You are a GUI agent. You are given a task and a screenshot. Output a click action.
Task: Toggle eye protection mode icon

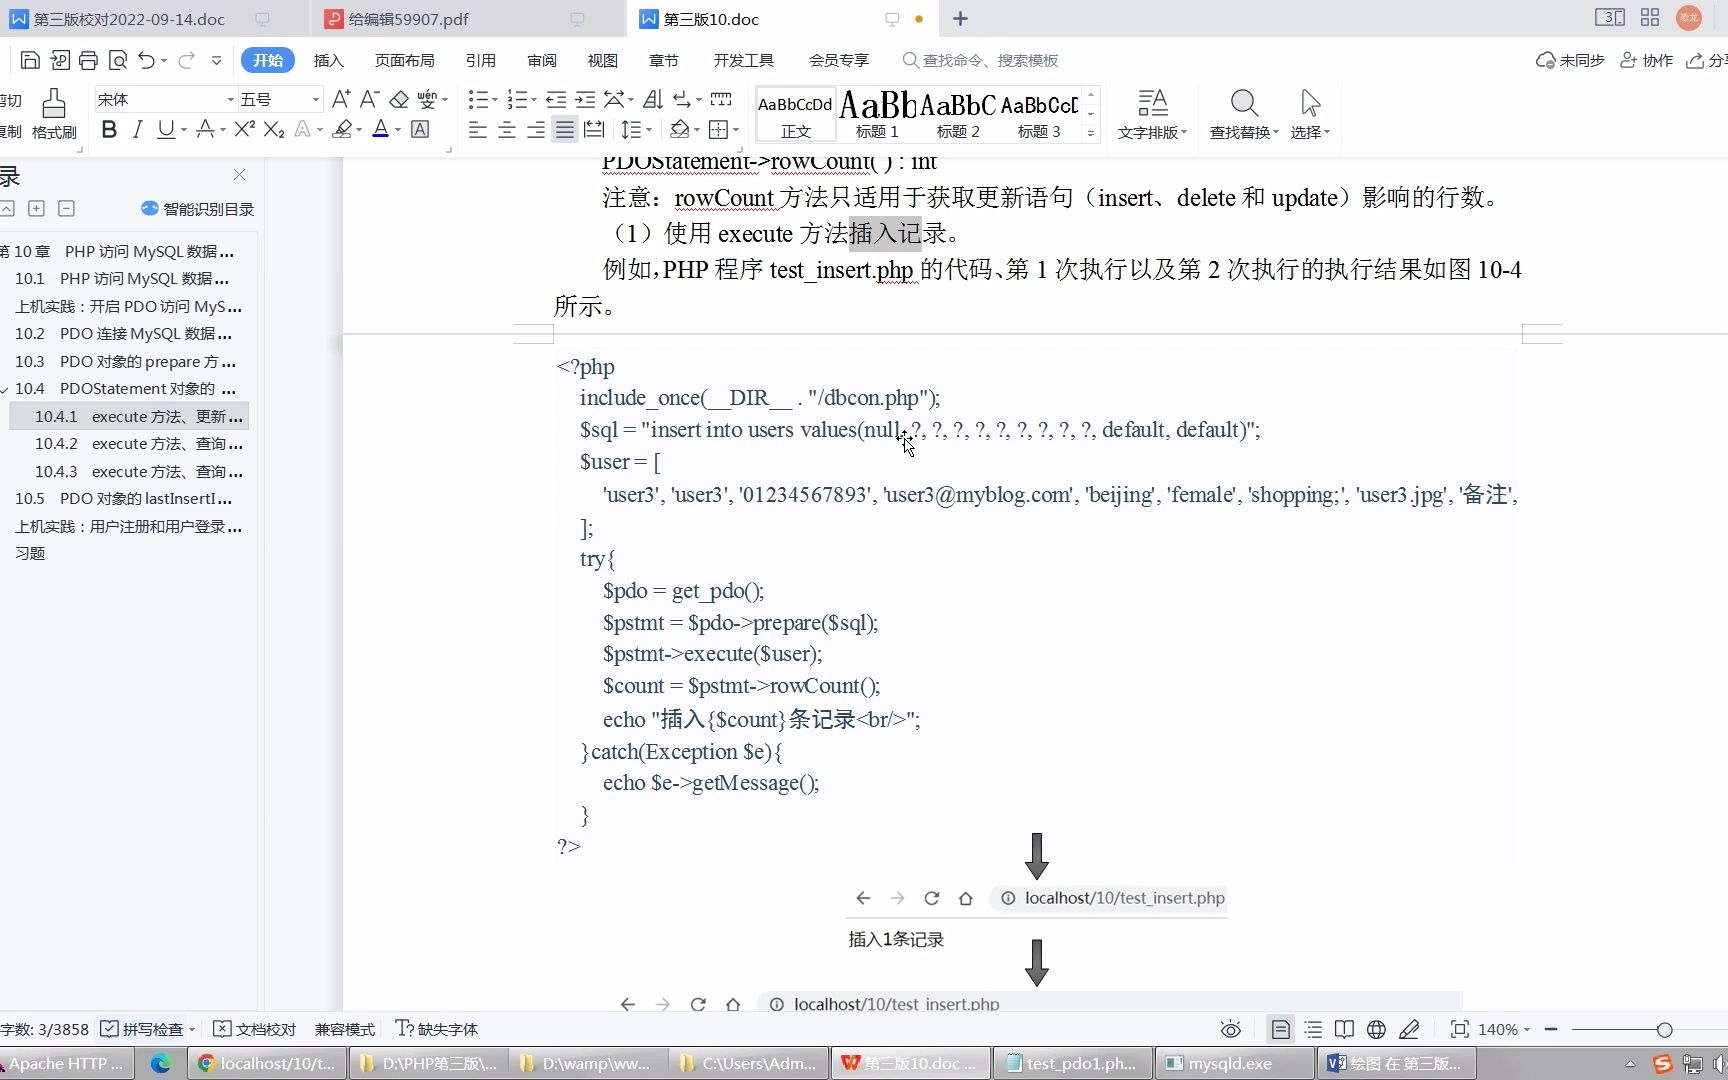click(1231, 1029)
